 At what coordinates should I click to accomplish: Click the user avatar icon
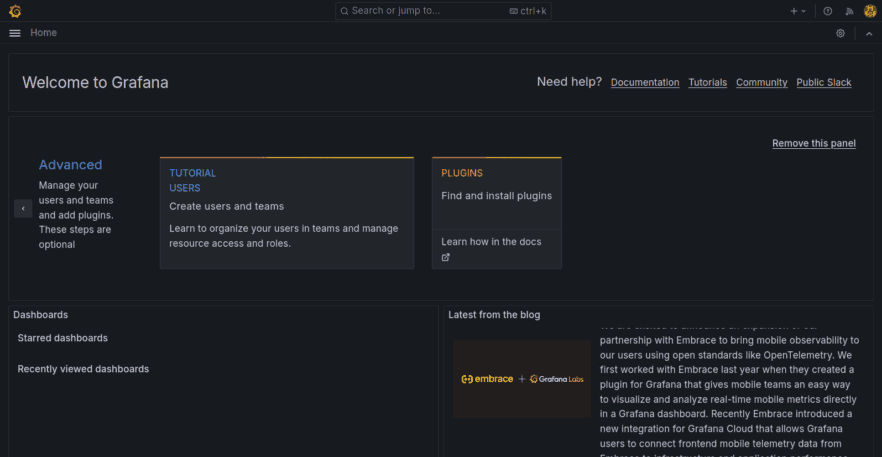pos(870,11)
